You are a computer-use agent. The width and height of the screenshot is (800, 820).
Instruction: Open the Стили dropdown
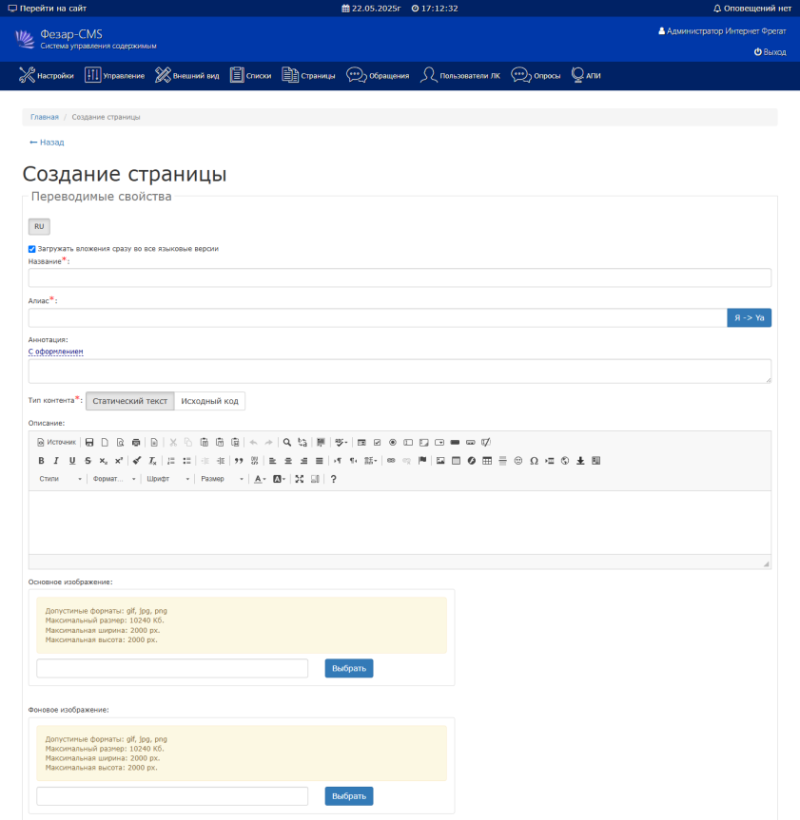[x=60, y=479]
